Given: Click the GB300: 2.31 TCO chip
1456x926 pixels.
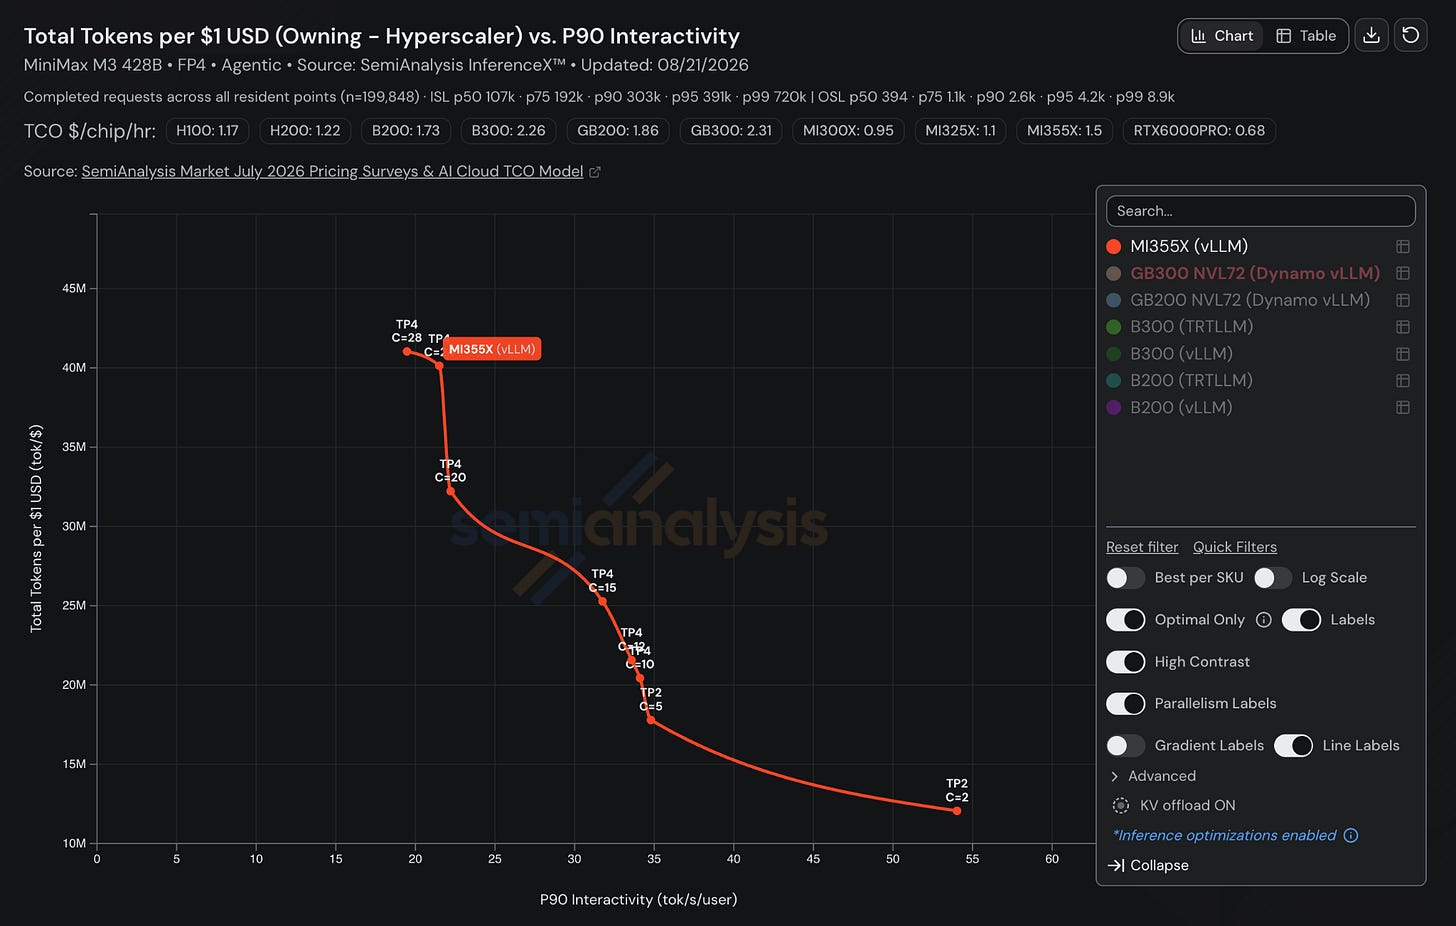Looking at the screenshot, I should [731, 131].
